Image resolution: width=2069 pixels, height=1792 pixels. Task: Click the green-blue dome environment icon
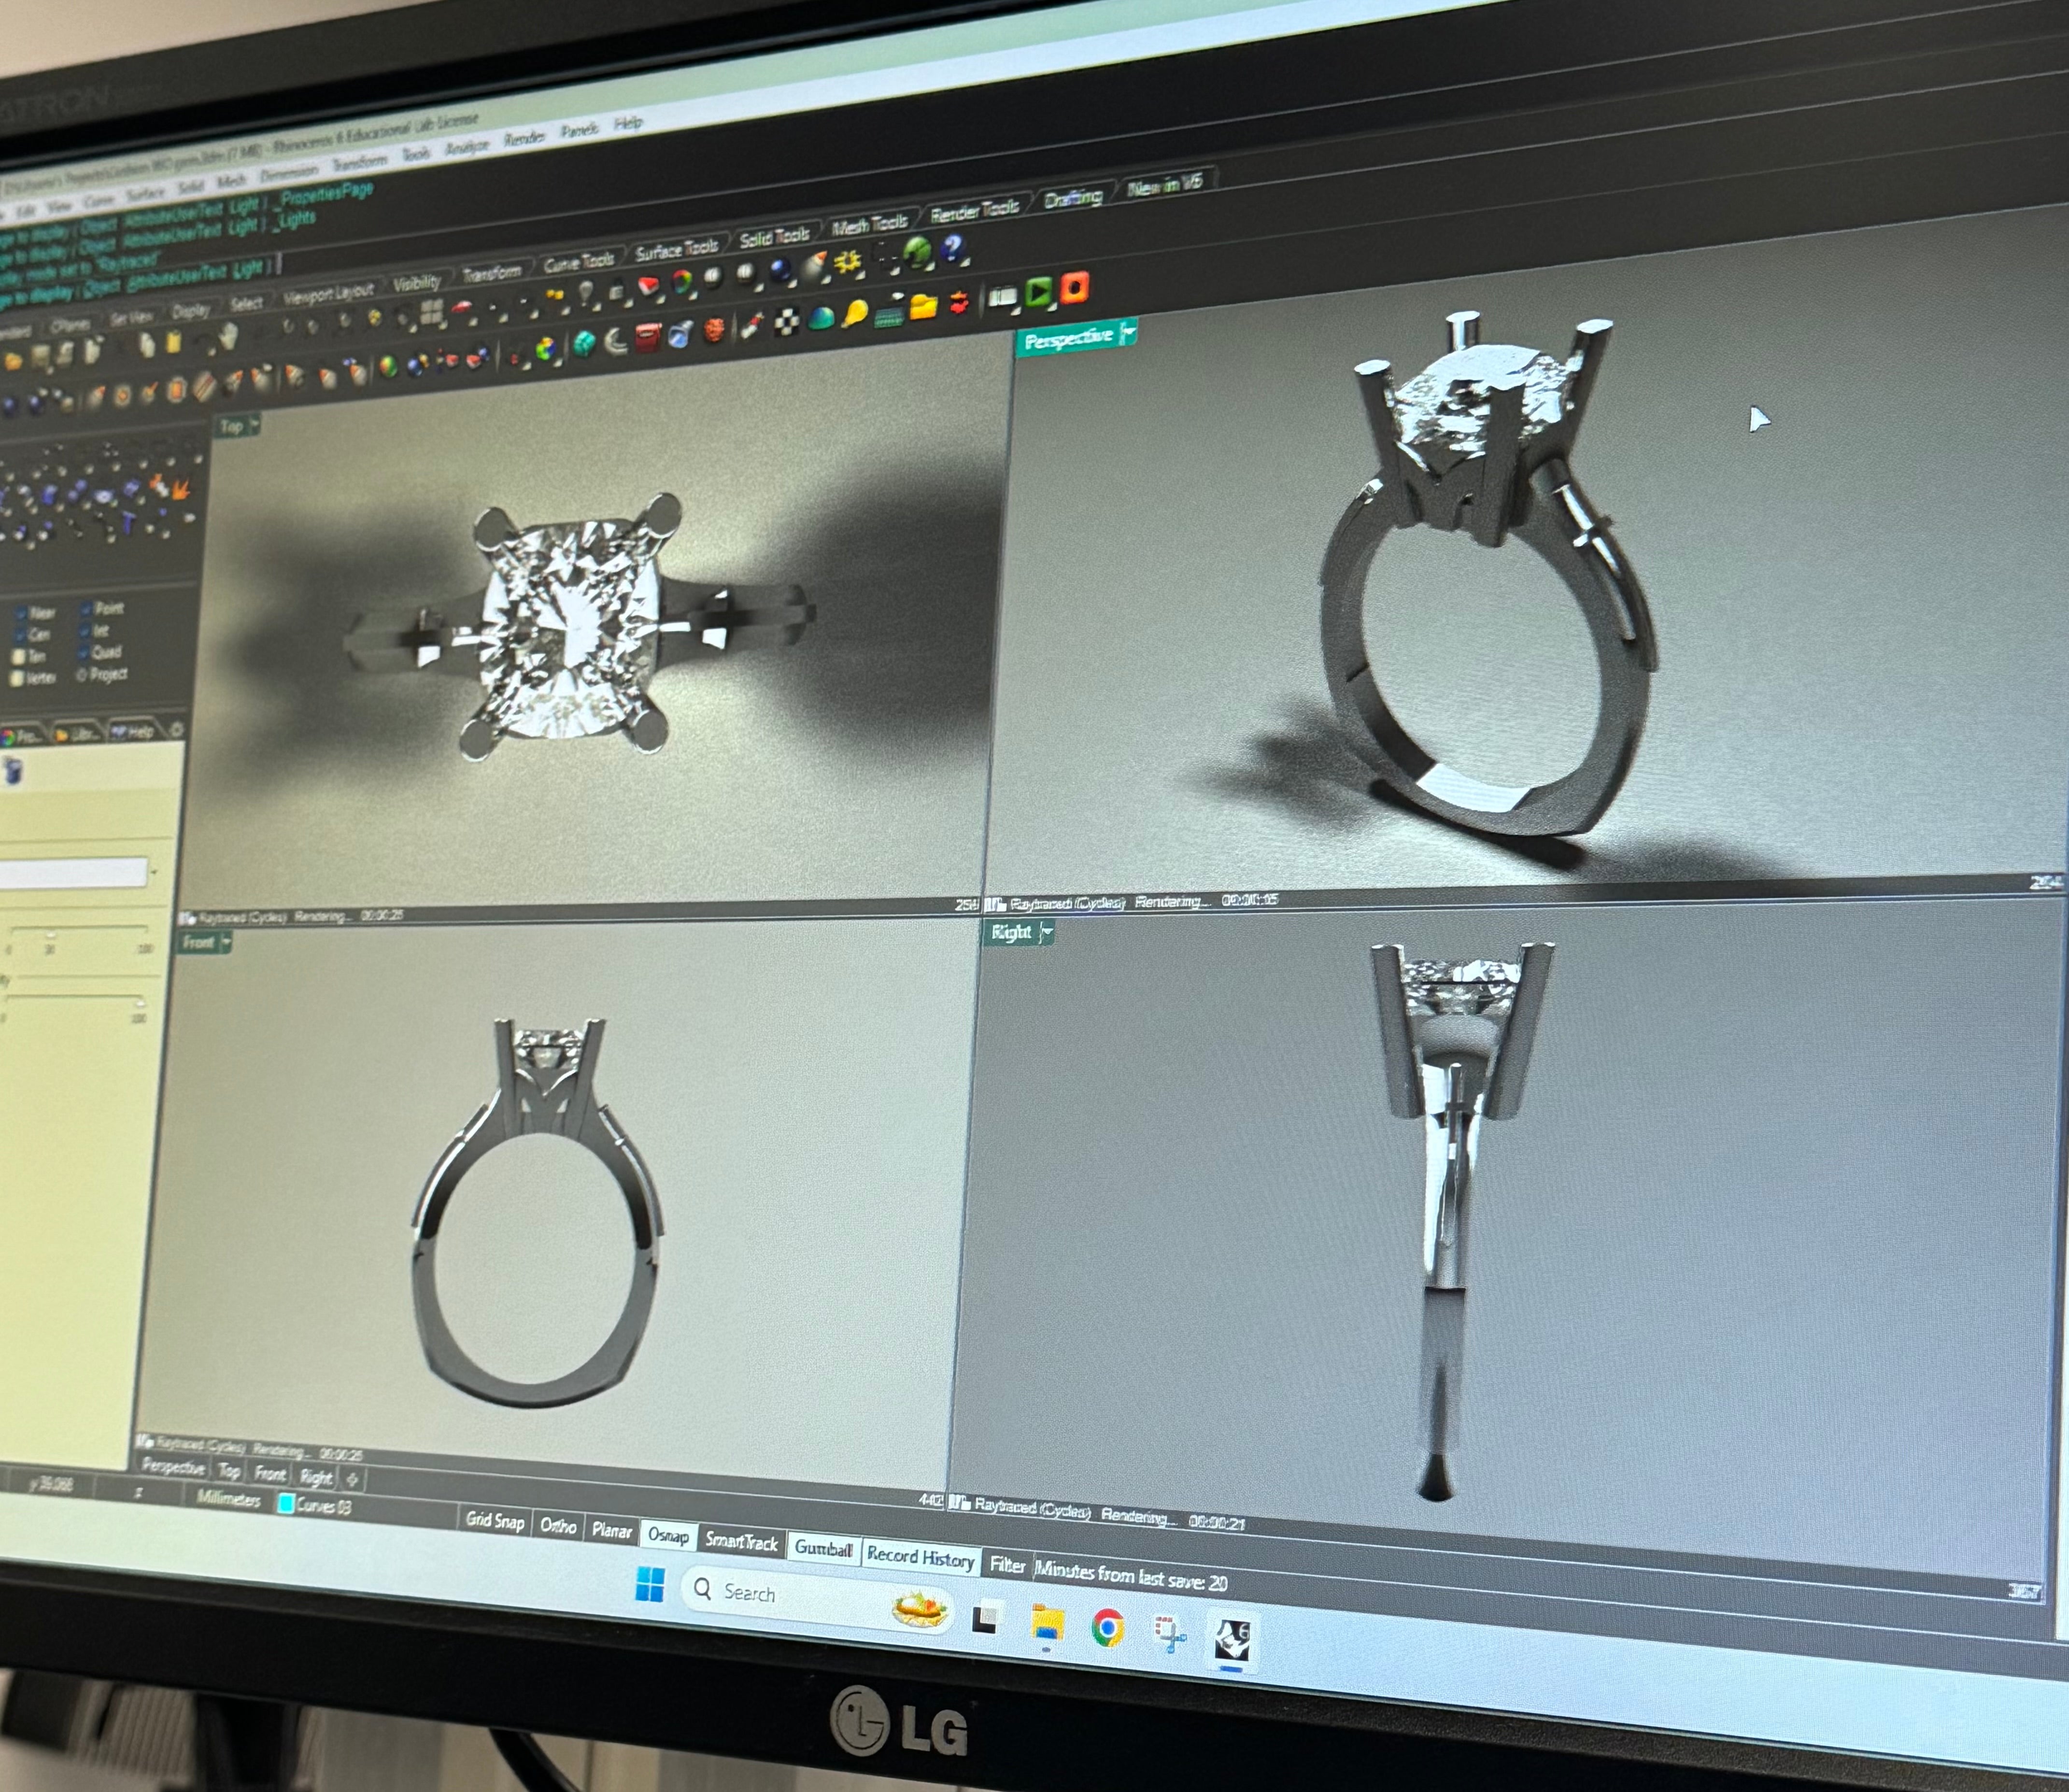[821, 319]
